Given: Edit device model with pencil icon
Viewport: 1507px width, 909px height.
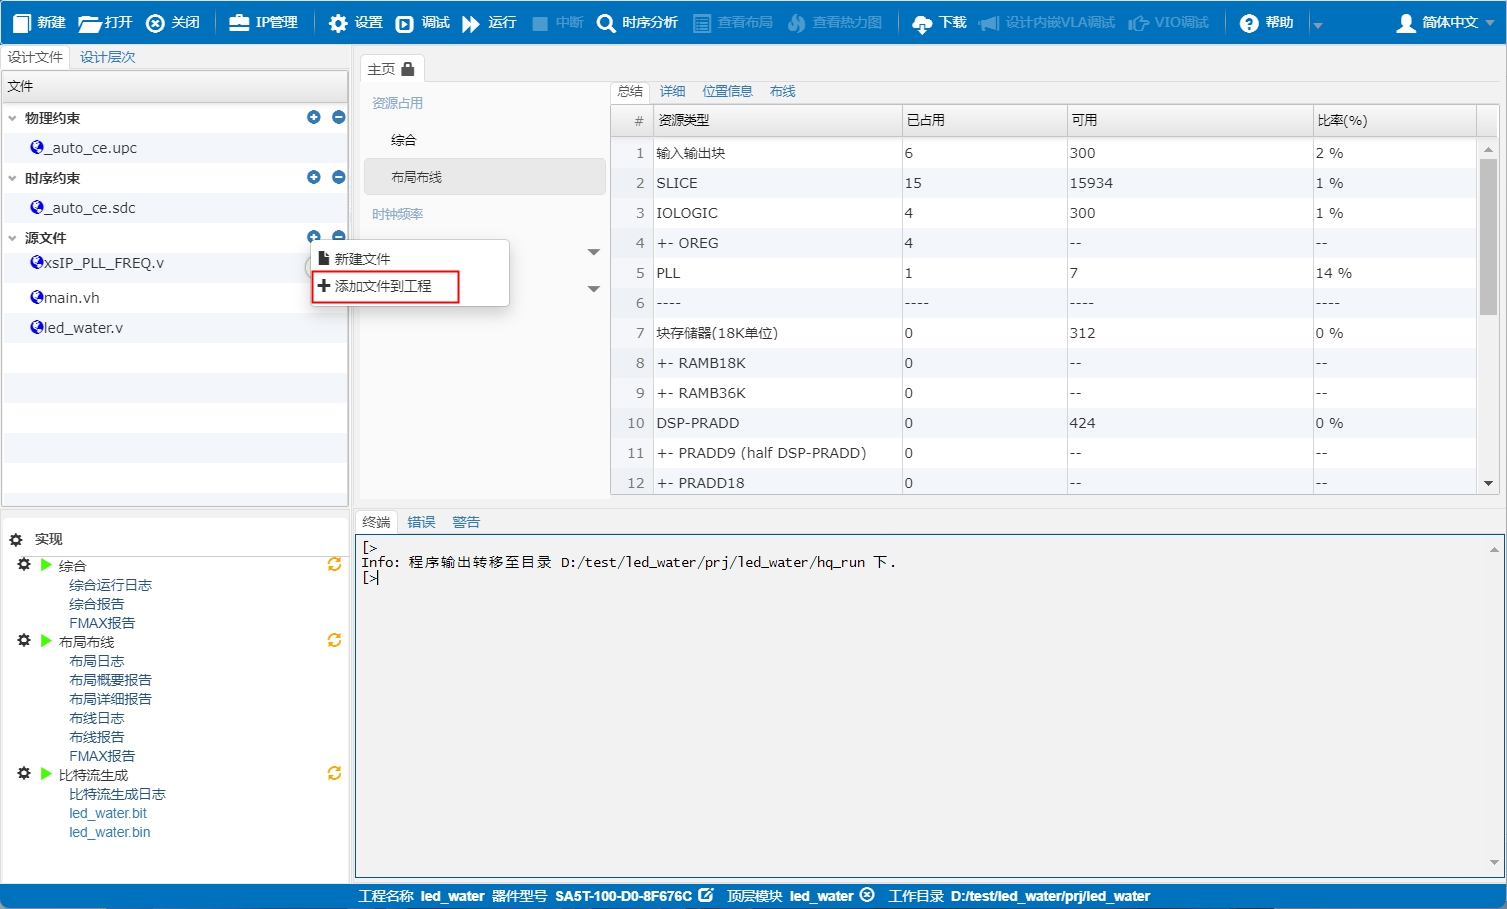Looking at the screenshot, I should tap(706, 895).
